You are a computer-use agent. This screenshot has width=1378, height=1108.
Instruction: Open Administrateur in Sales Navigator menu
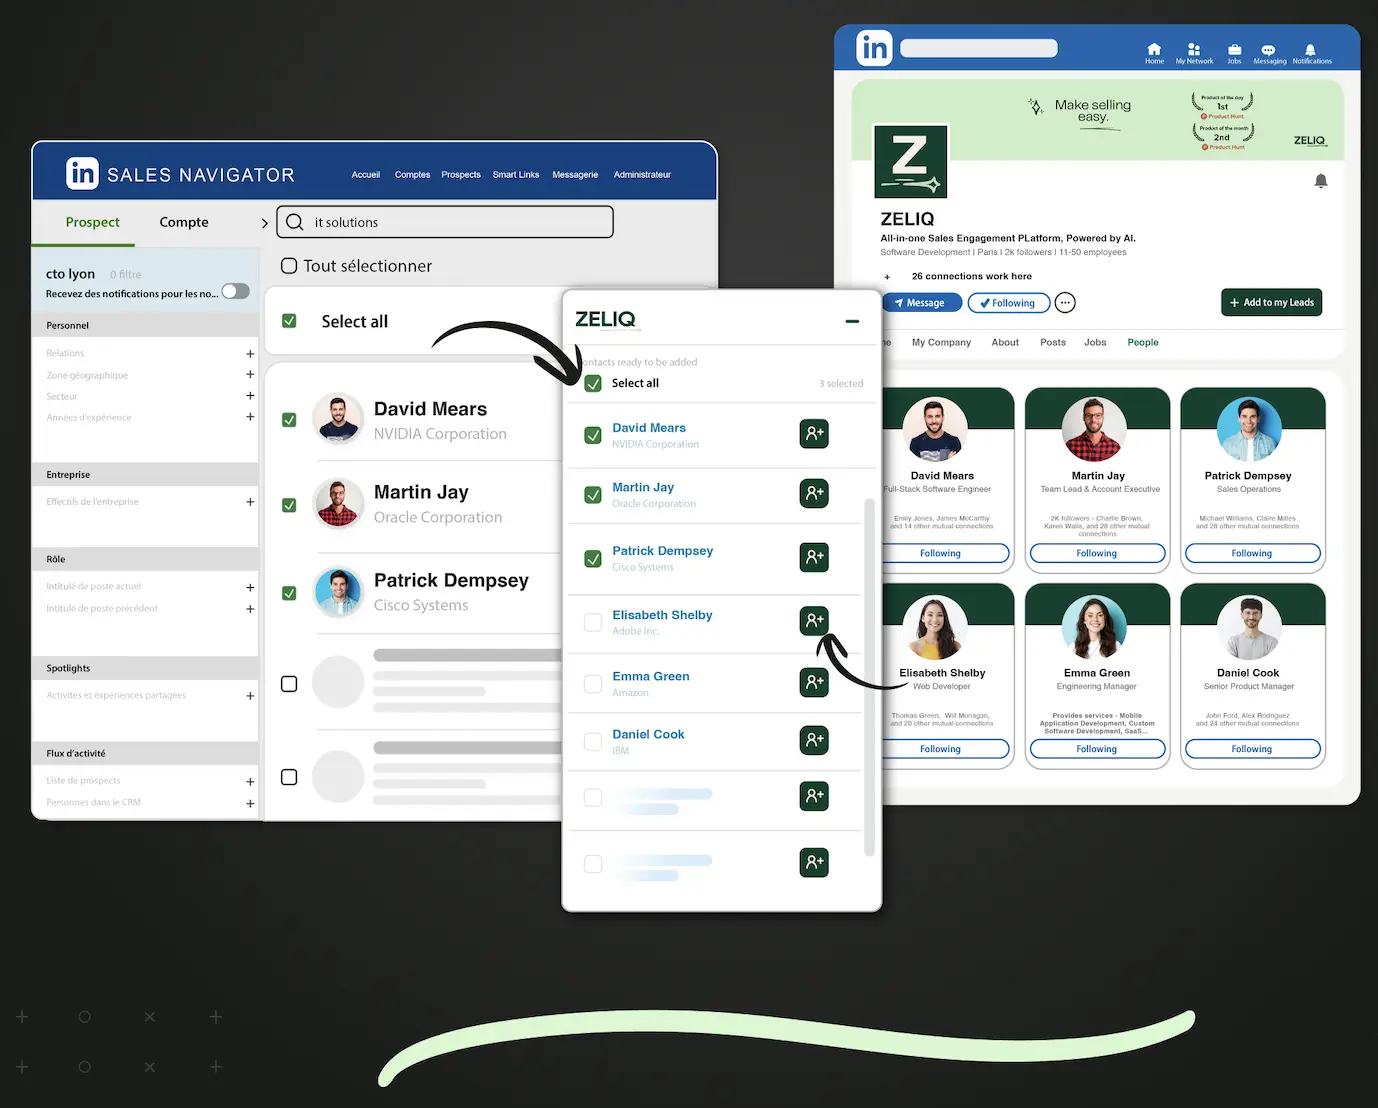[x=642, y=175]
